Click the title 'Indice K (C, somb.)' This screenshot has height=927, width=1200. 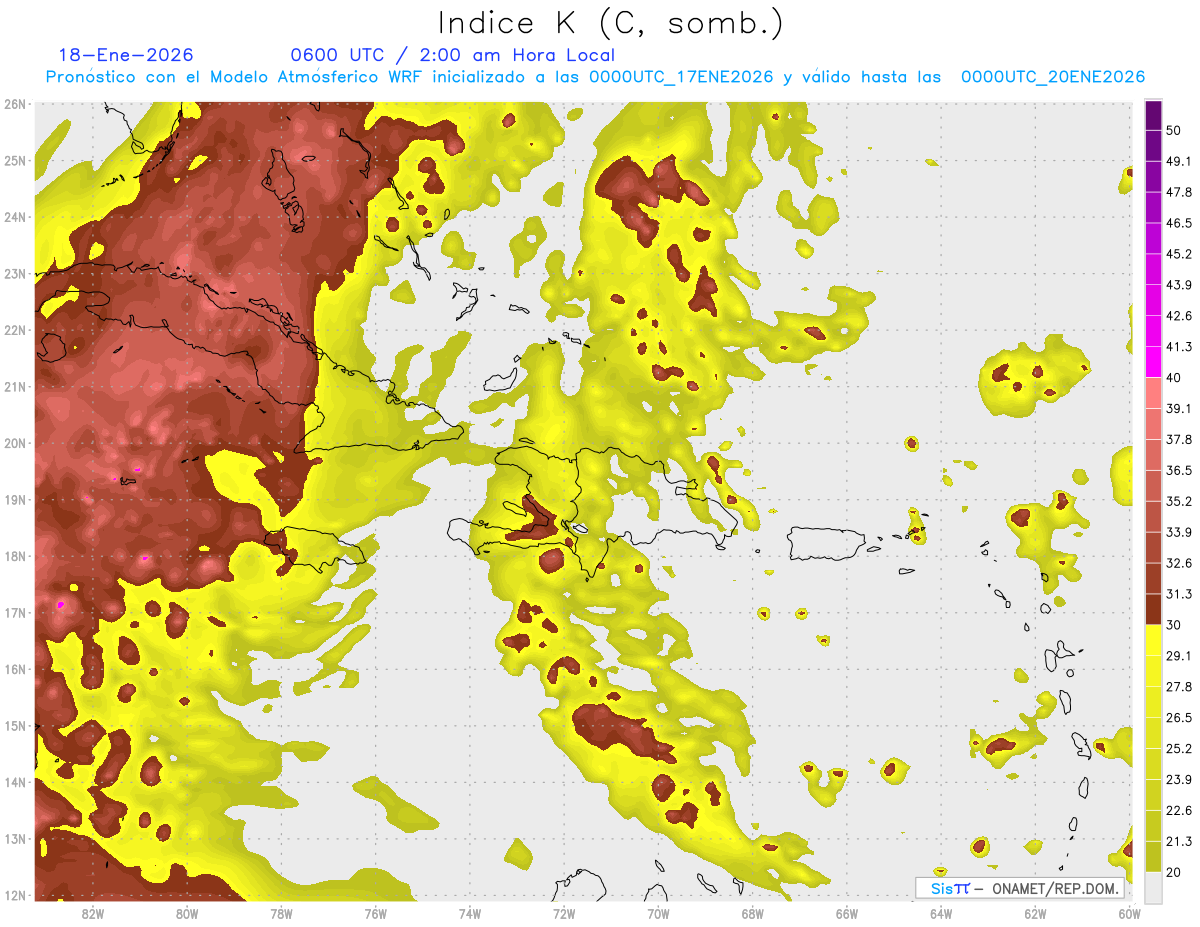(x=610, y=22)
